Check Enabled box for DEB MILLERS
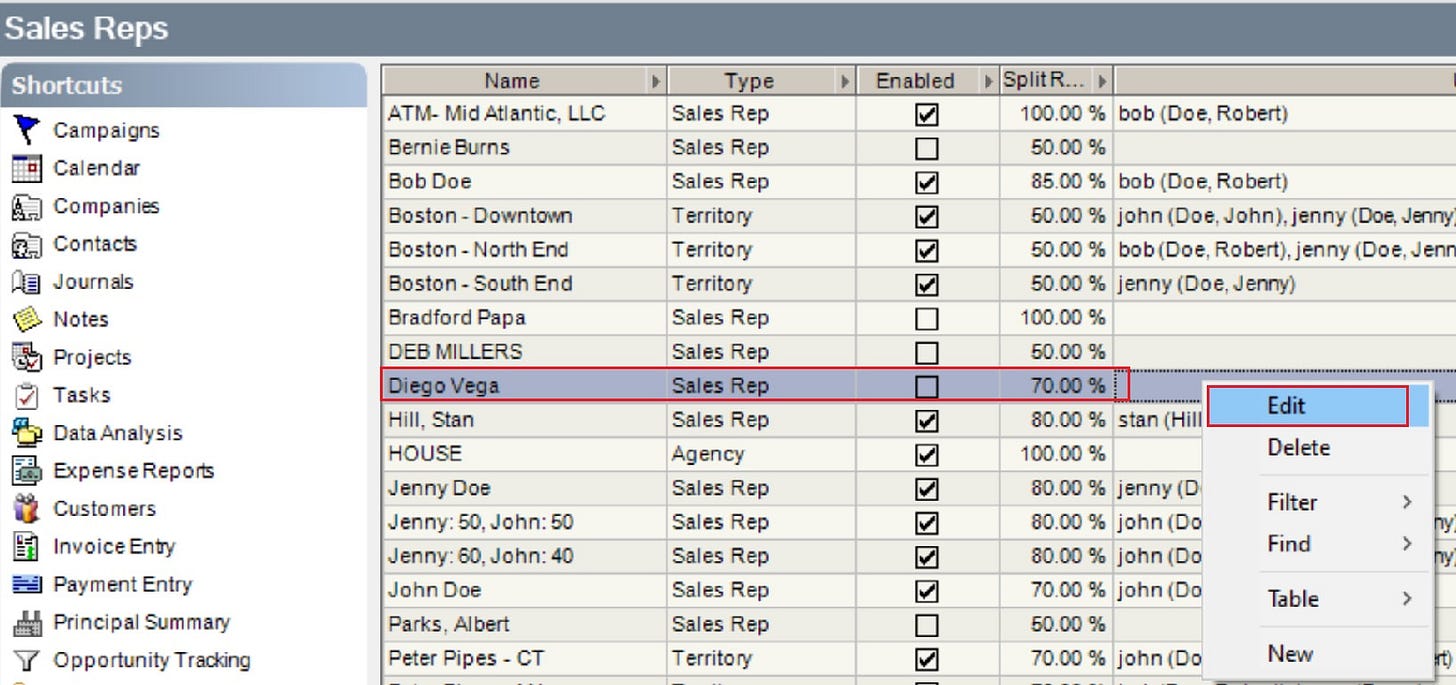Screen dimensions: 1456x685 pos(927,352)
